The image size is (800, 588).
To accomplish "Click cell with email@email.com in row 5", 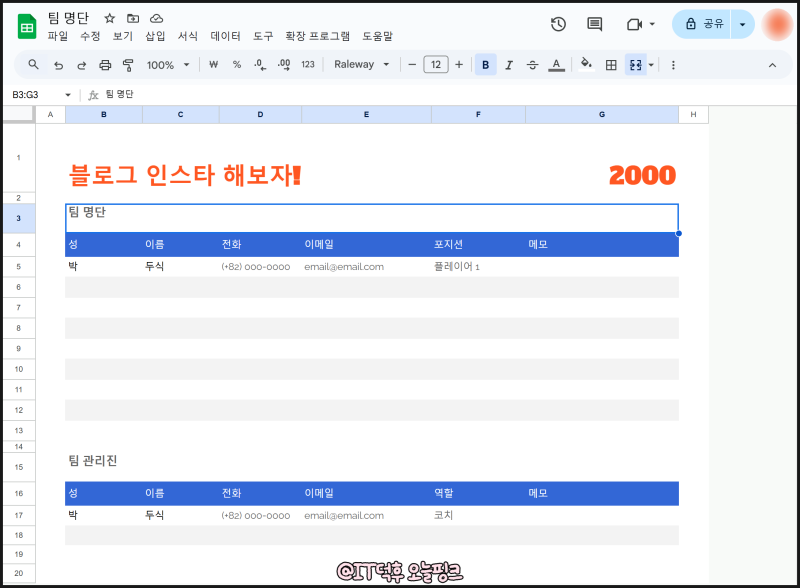I will (366, 266).
